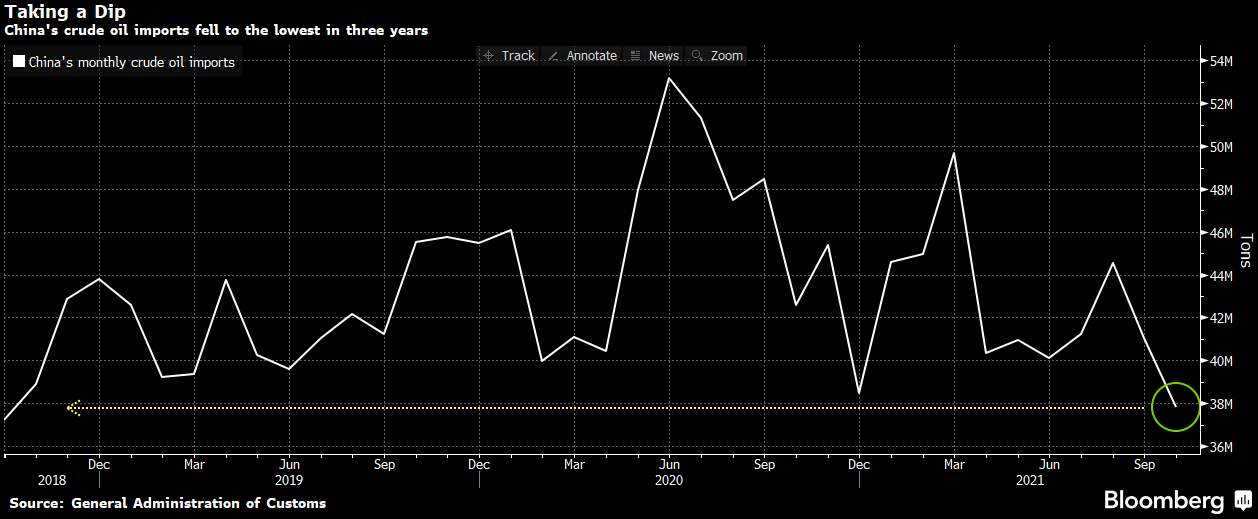Select legend label China's monthly crude oil imports
The width and height of the screenshot is (1258, 519).
(x=132, y=63)
